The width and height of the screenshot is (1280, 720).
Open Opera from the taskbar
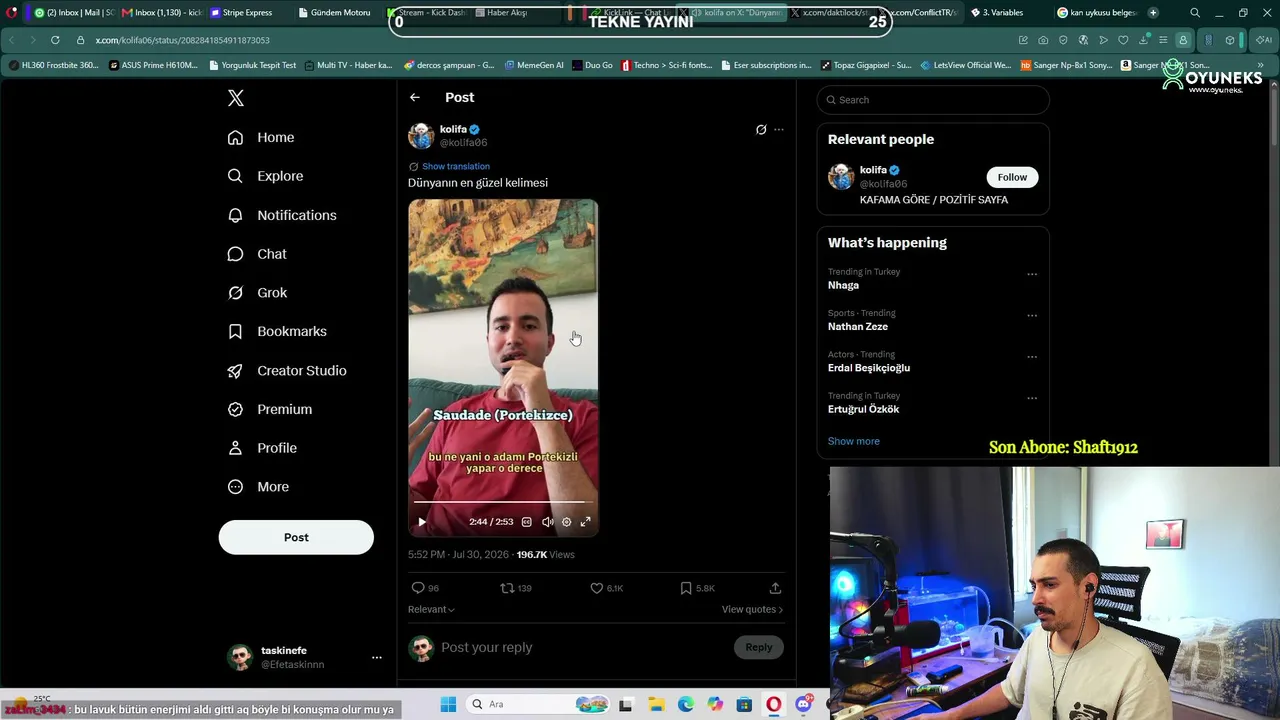(773, 705)
